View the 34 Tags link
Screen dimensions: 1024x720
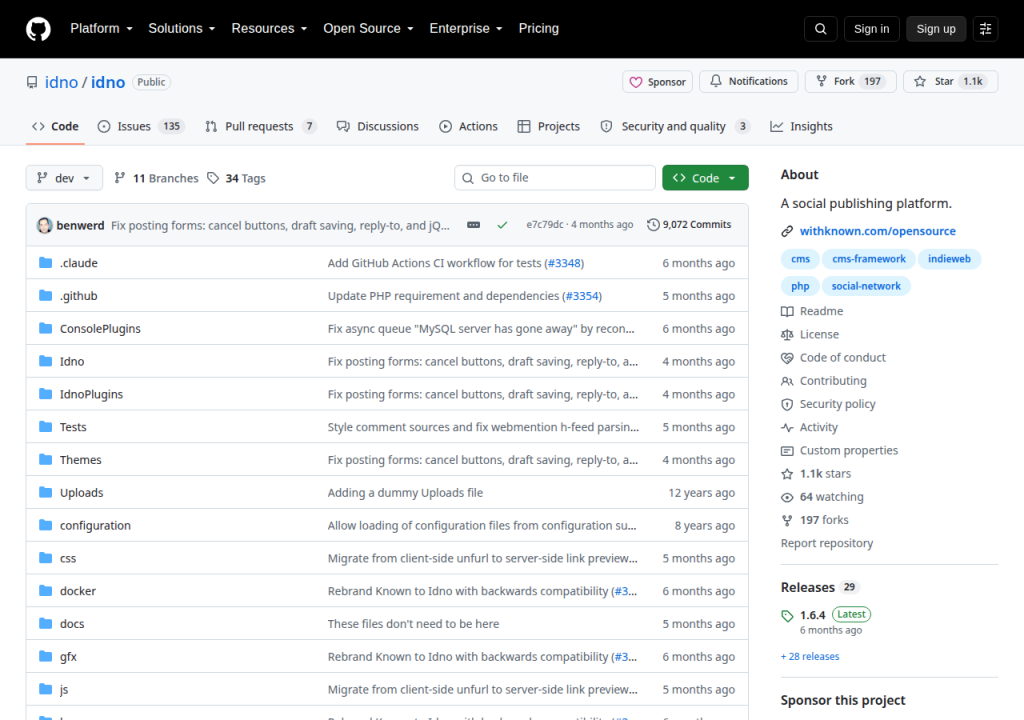pos(236,178)
